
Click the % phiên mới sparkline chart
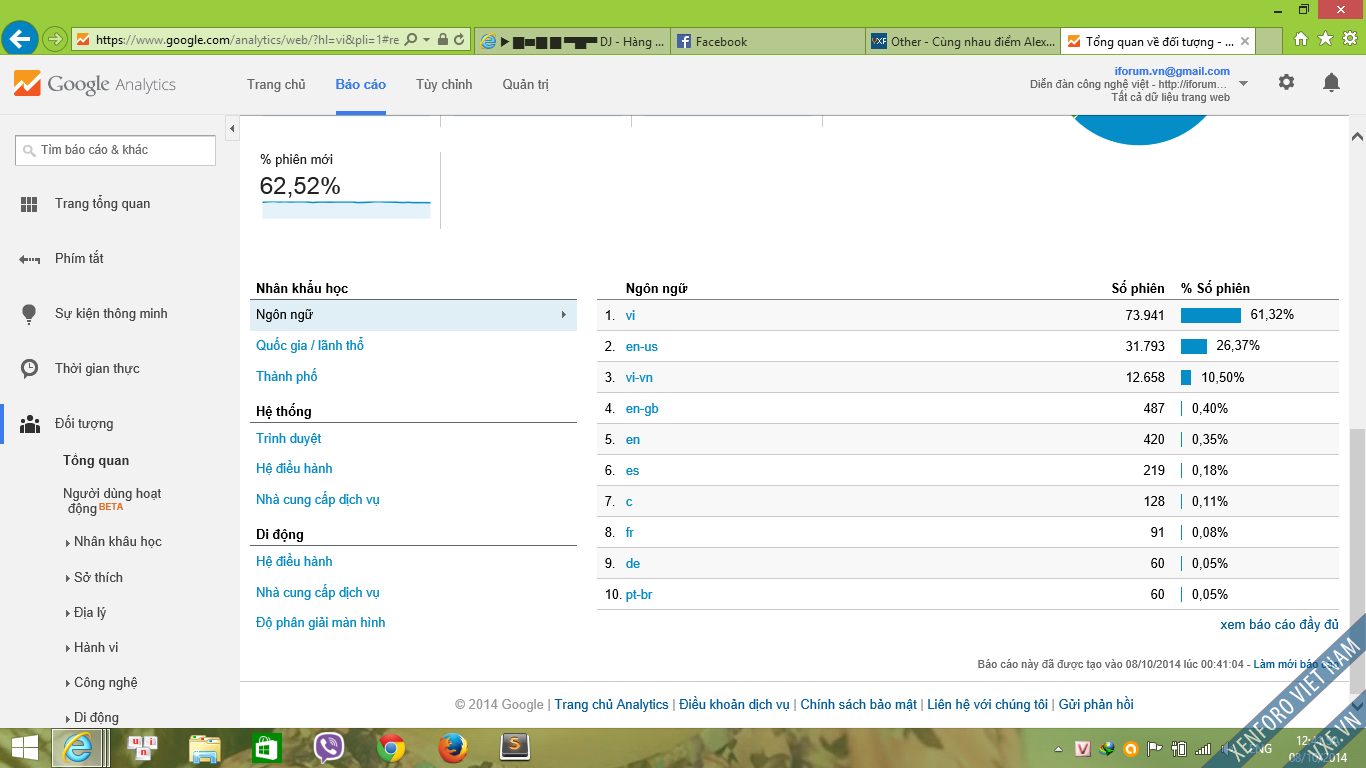pos(346,209)
